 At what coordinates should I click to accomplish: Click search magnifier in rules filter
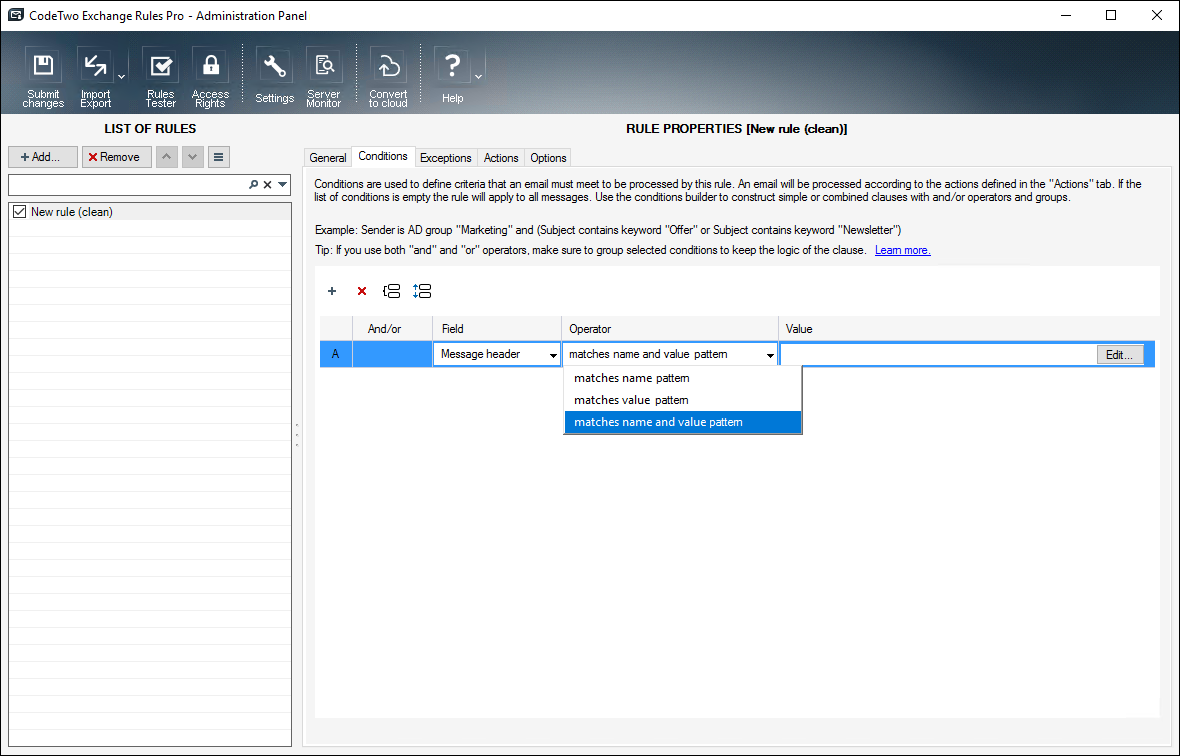pyautogui.click(x=254, y=184)
